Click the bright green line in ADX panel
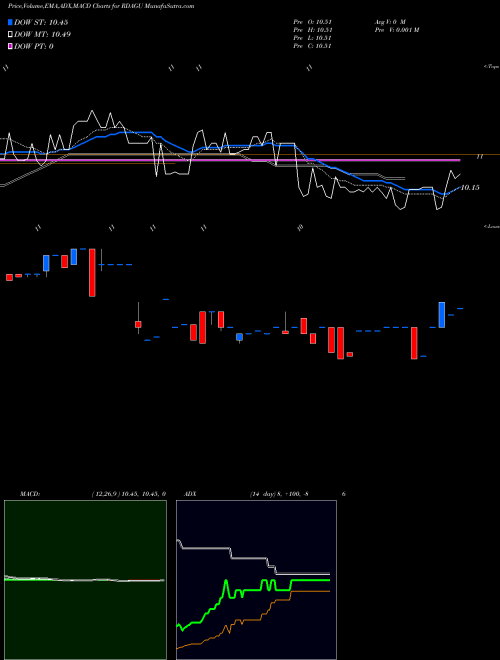 [x=253, y=590]
